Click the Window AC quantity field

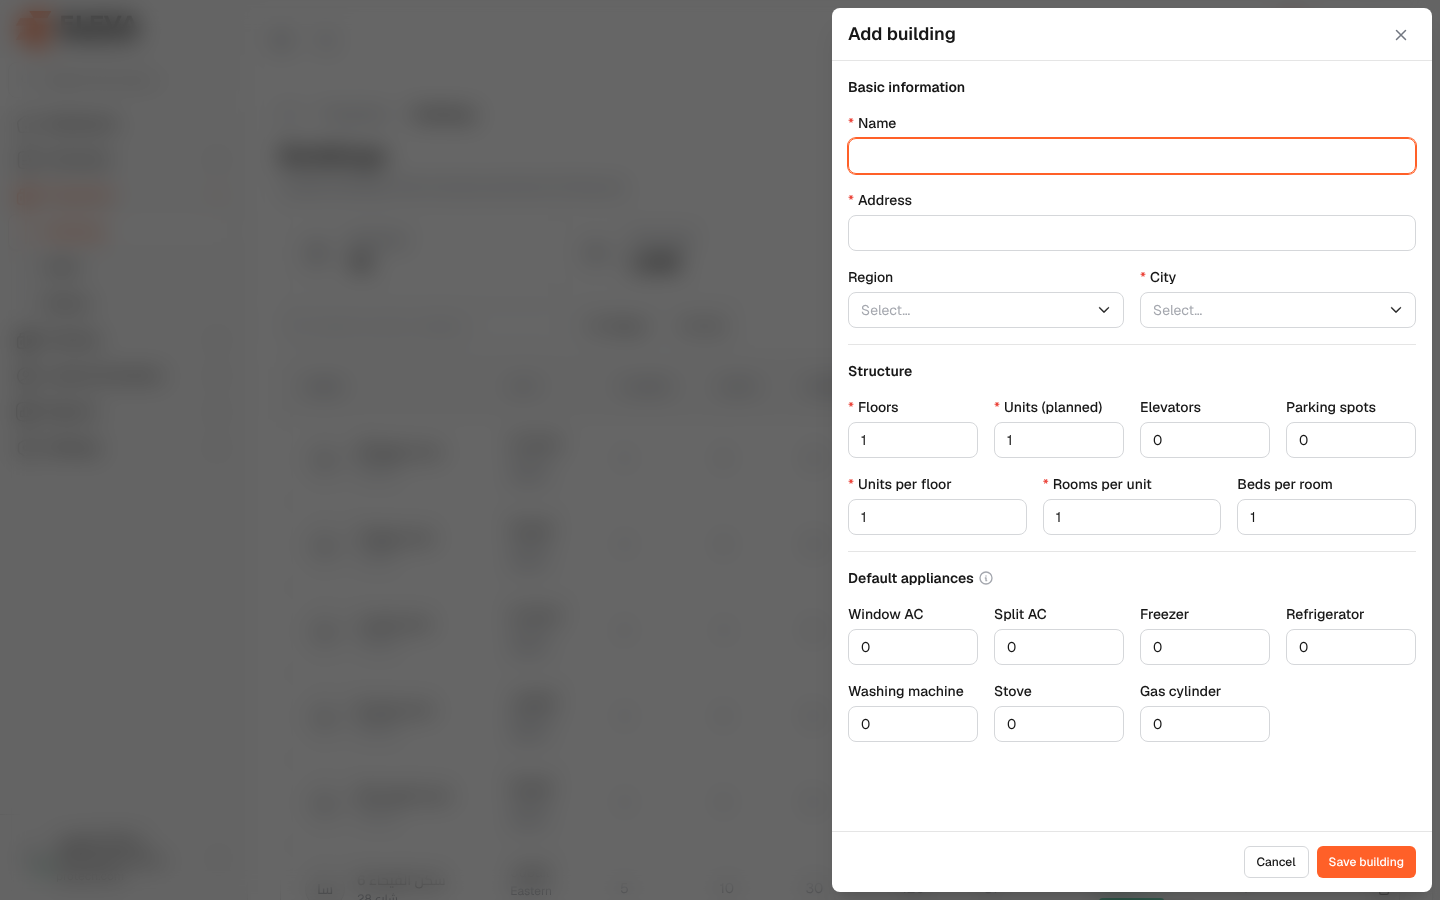pos(913,647)
